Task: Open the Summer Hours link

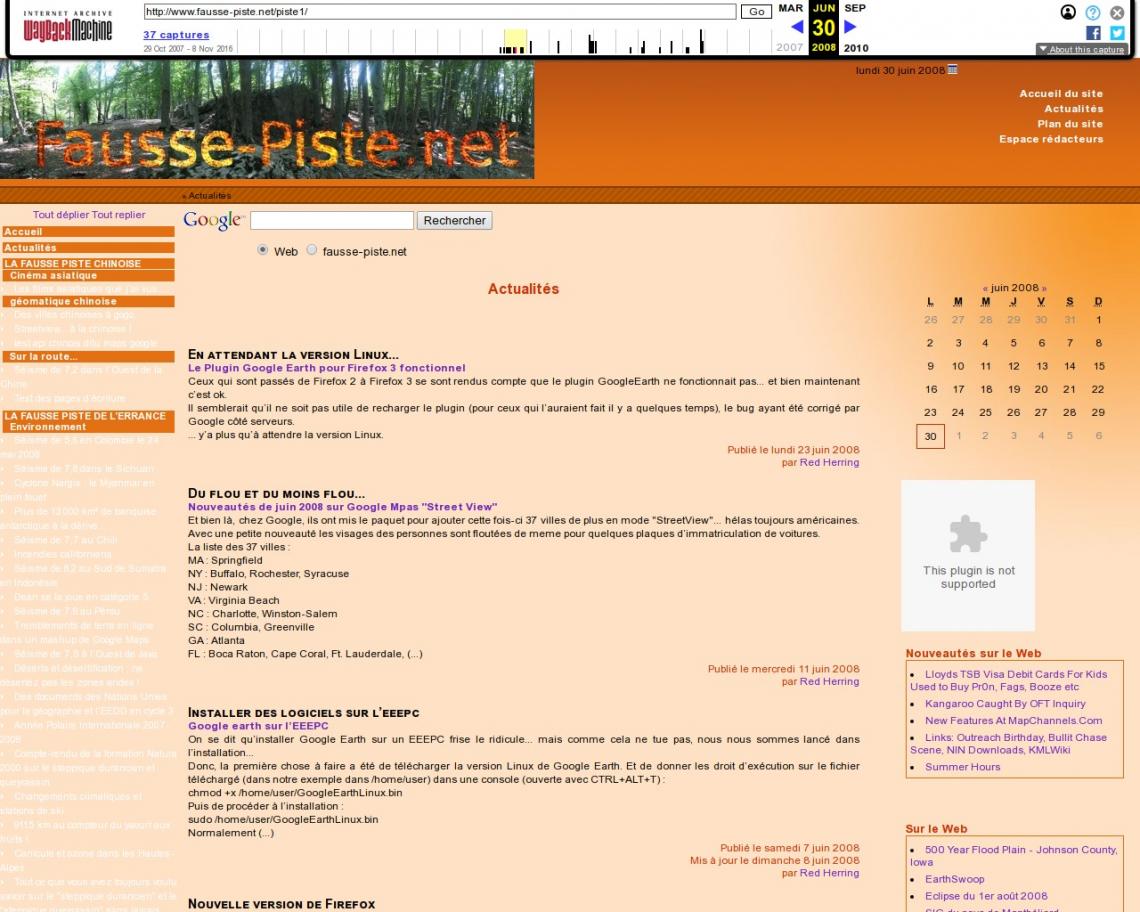Action: [963, 767]
